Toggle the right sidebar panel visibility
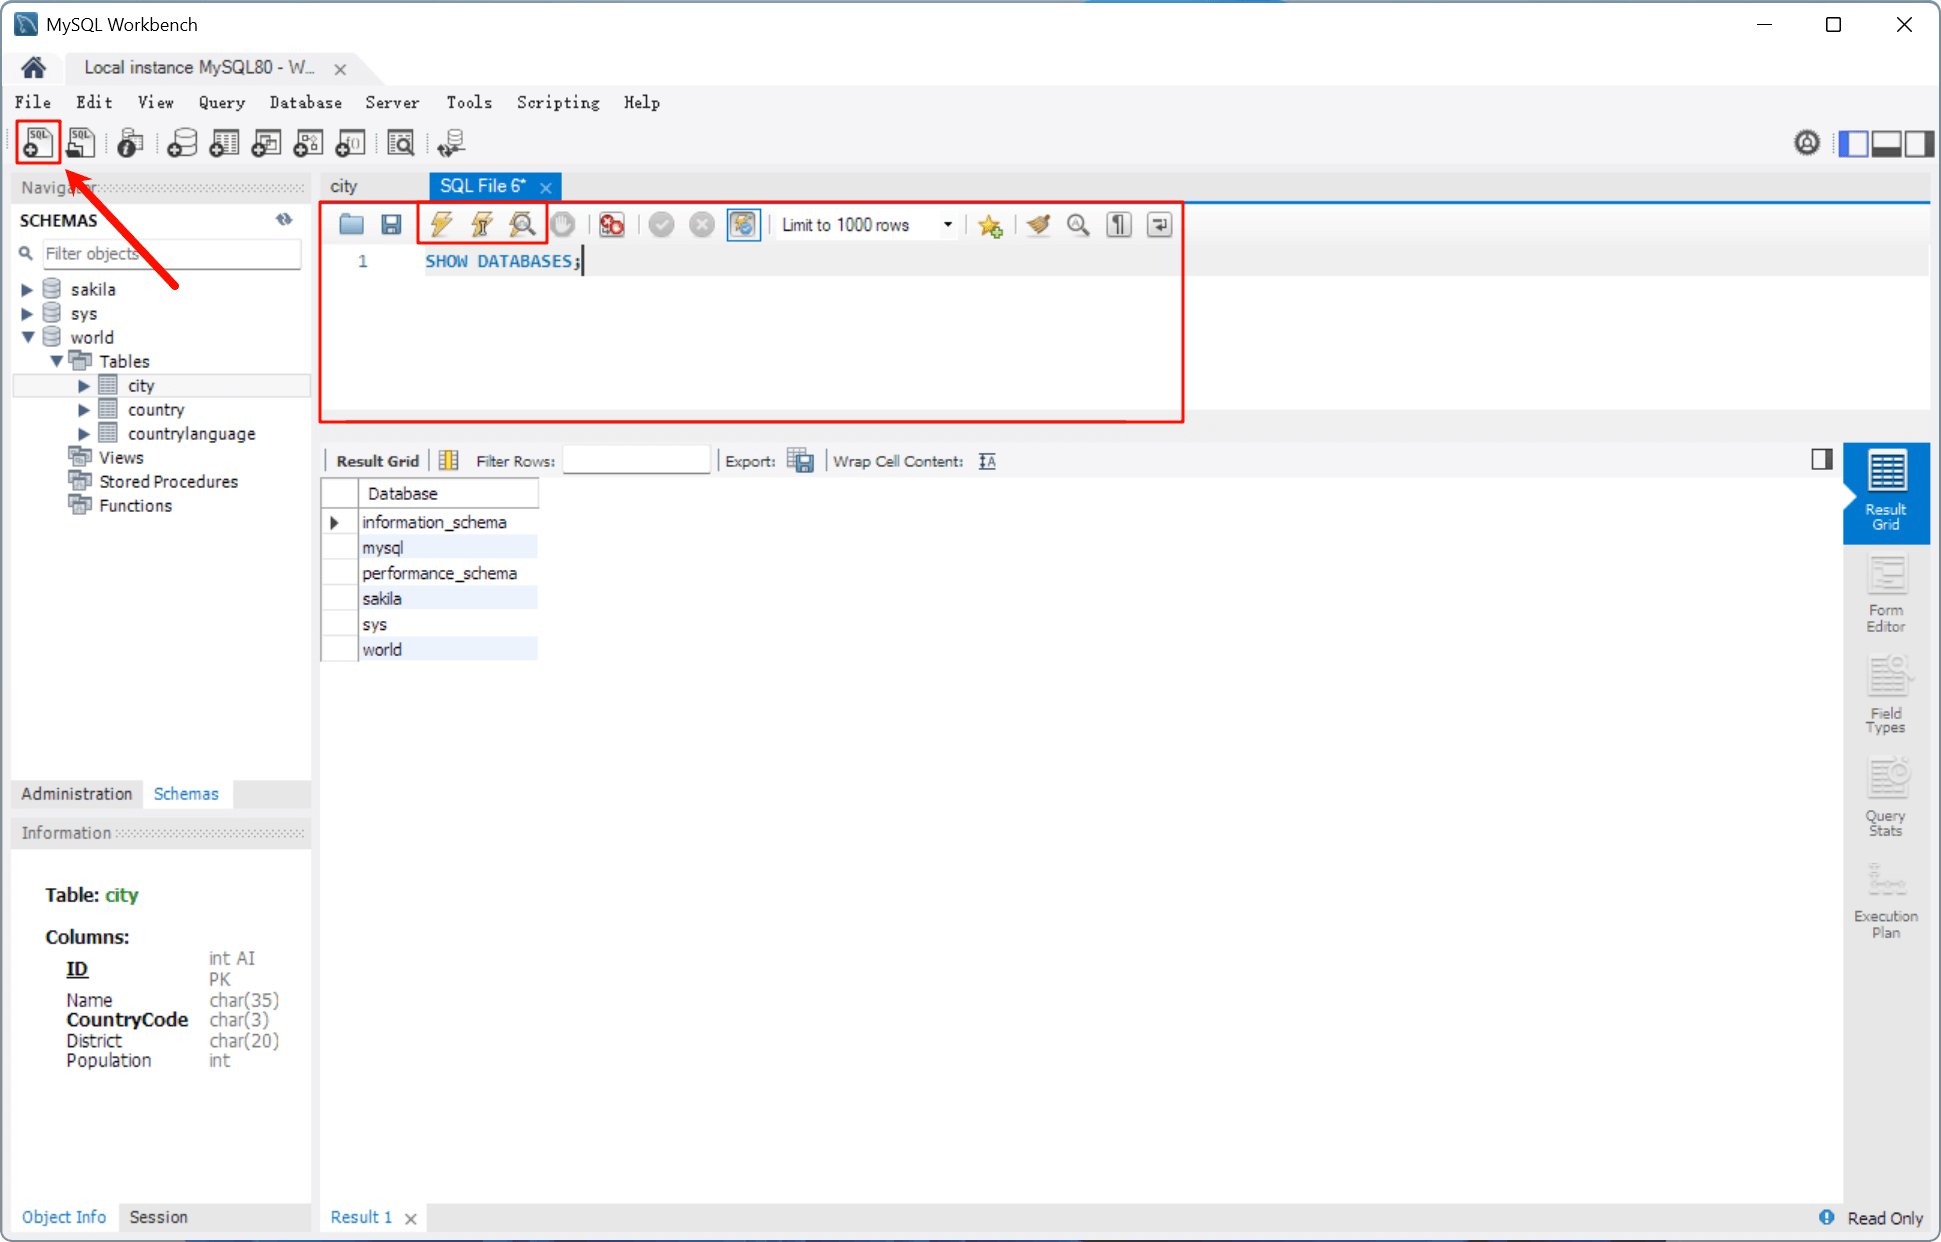 click(x=1919, y=143)
